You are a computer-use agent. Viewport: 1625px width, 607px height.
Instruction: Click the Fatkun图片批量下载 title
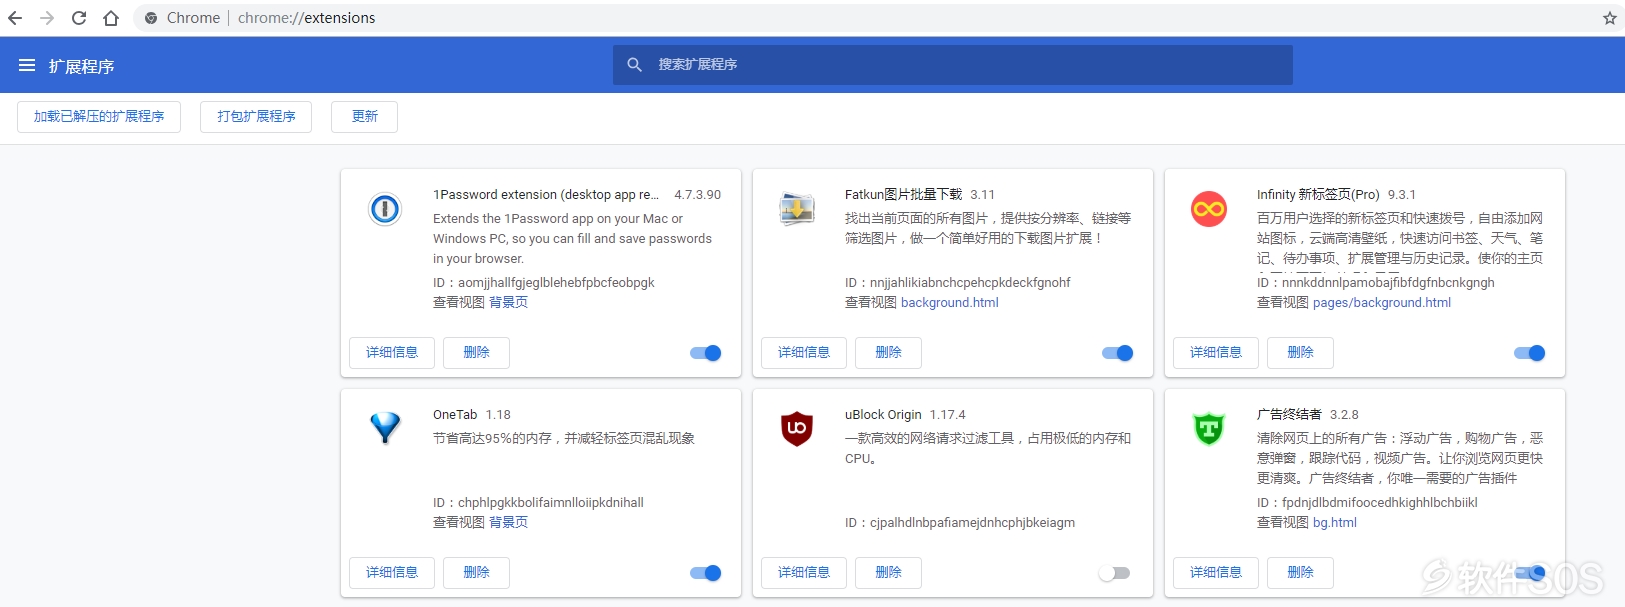point(904,195)
